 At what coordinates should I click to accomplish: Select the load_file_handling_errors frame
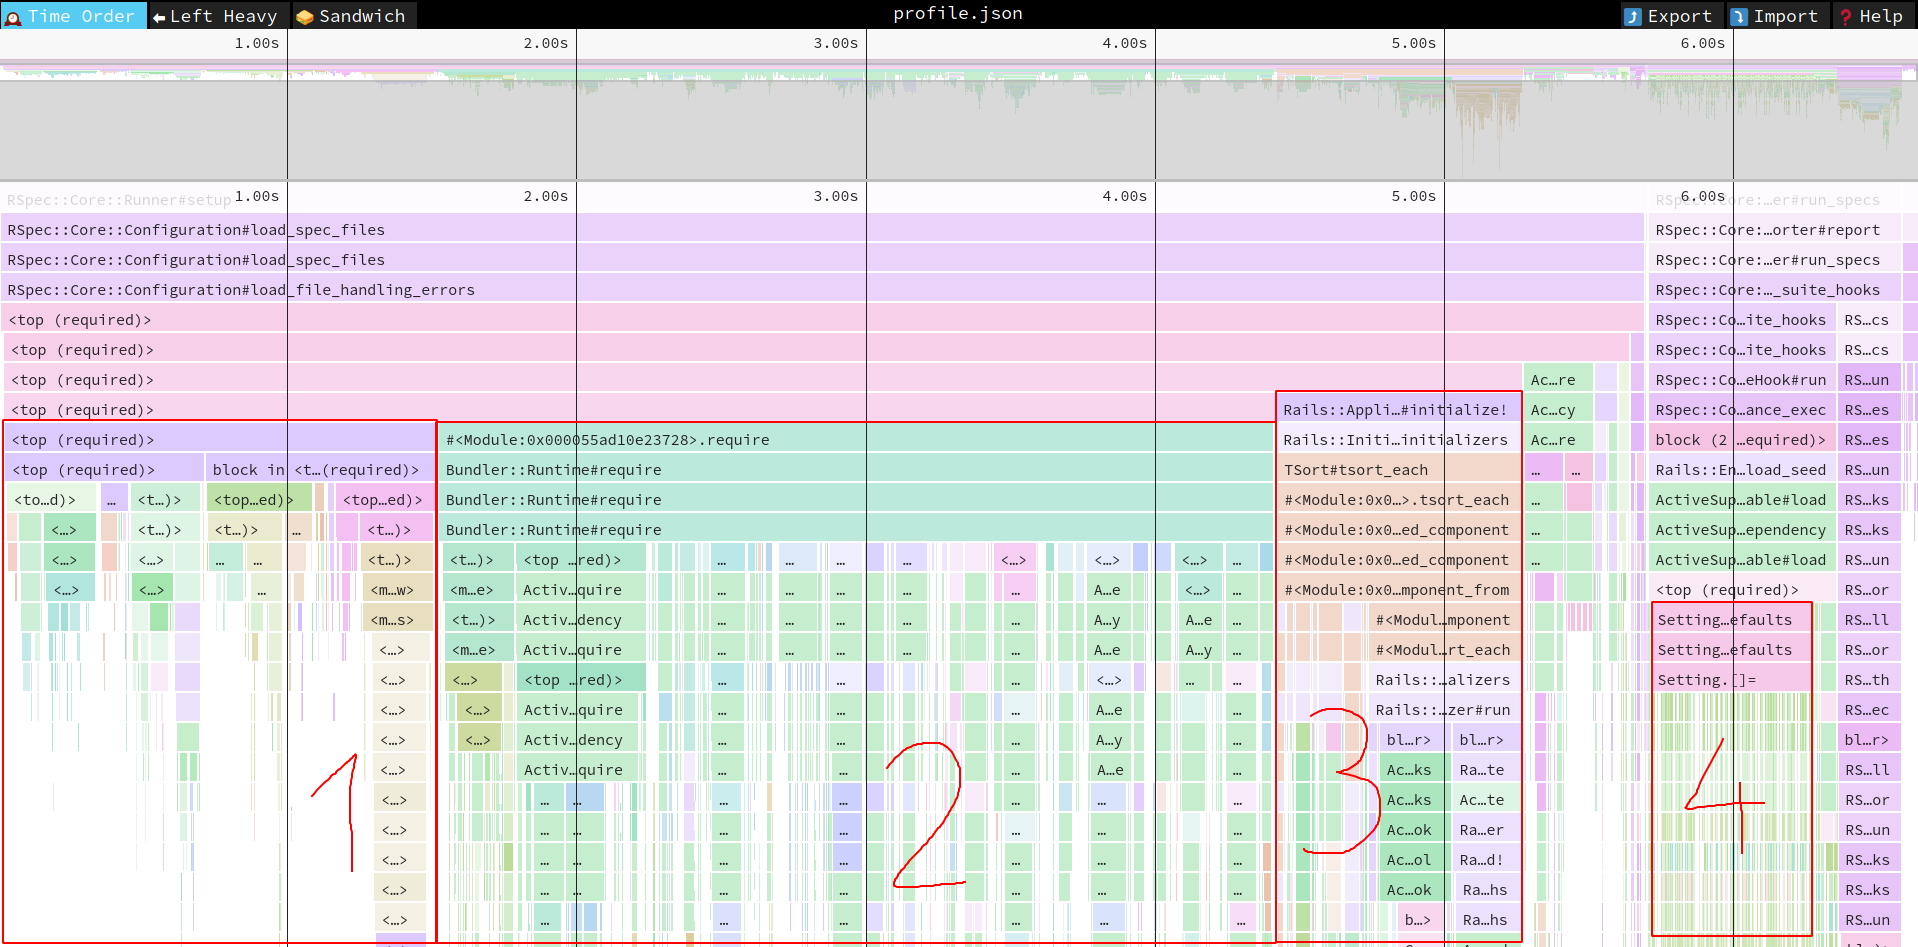point(241,290)
